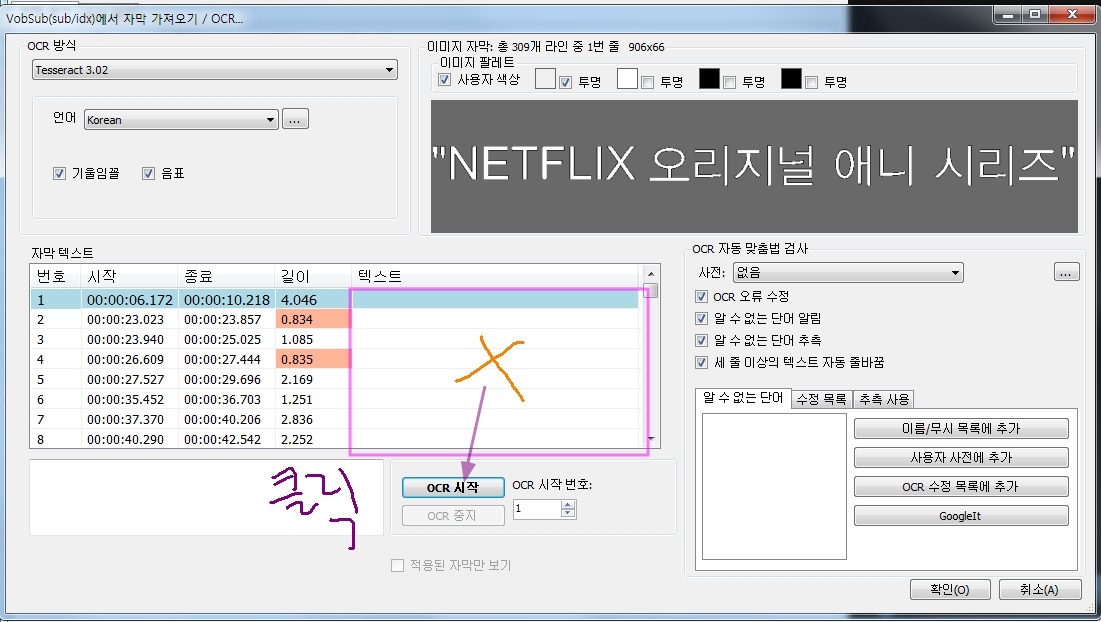Click 사용자 사전에 추가 button
The height and width of the screenshot is (622, 1101).
961,458
